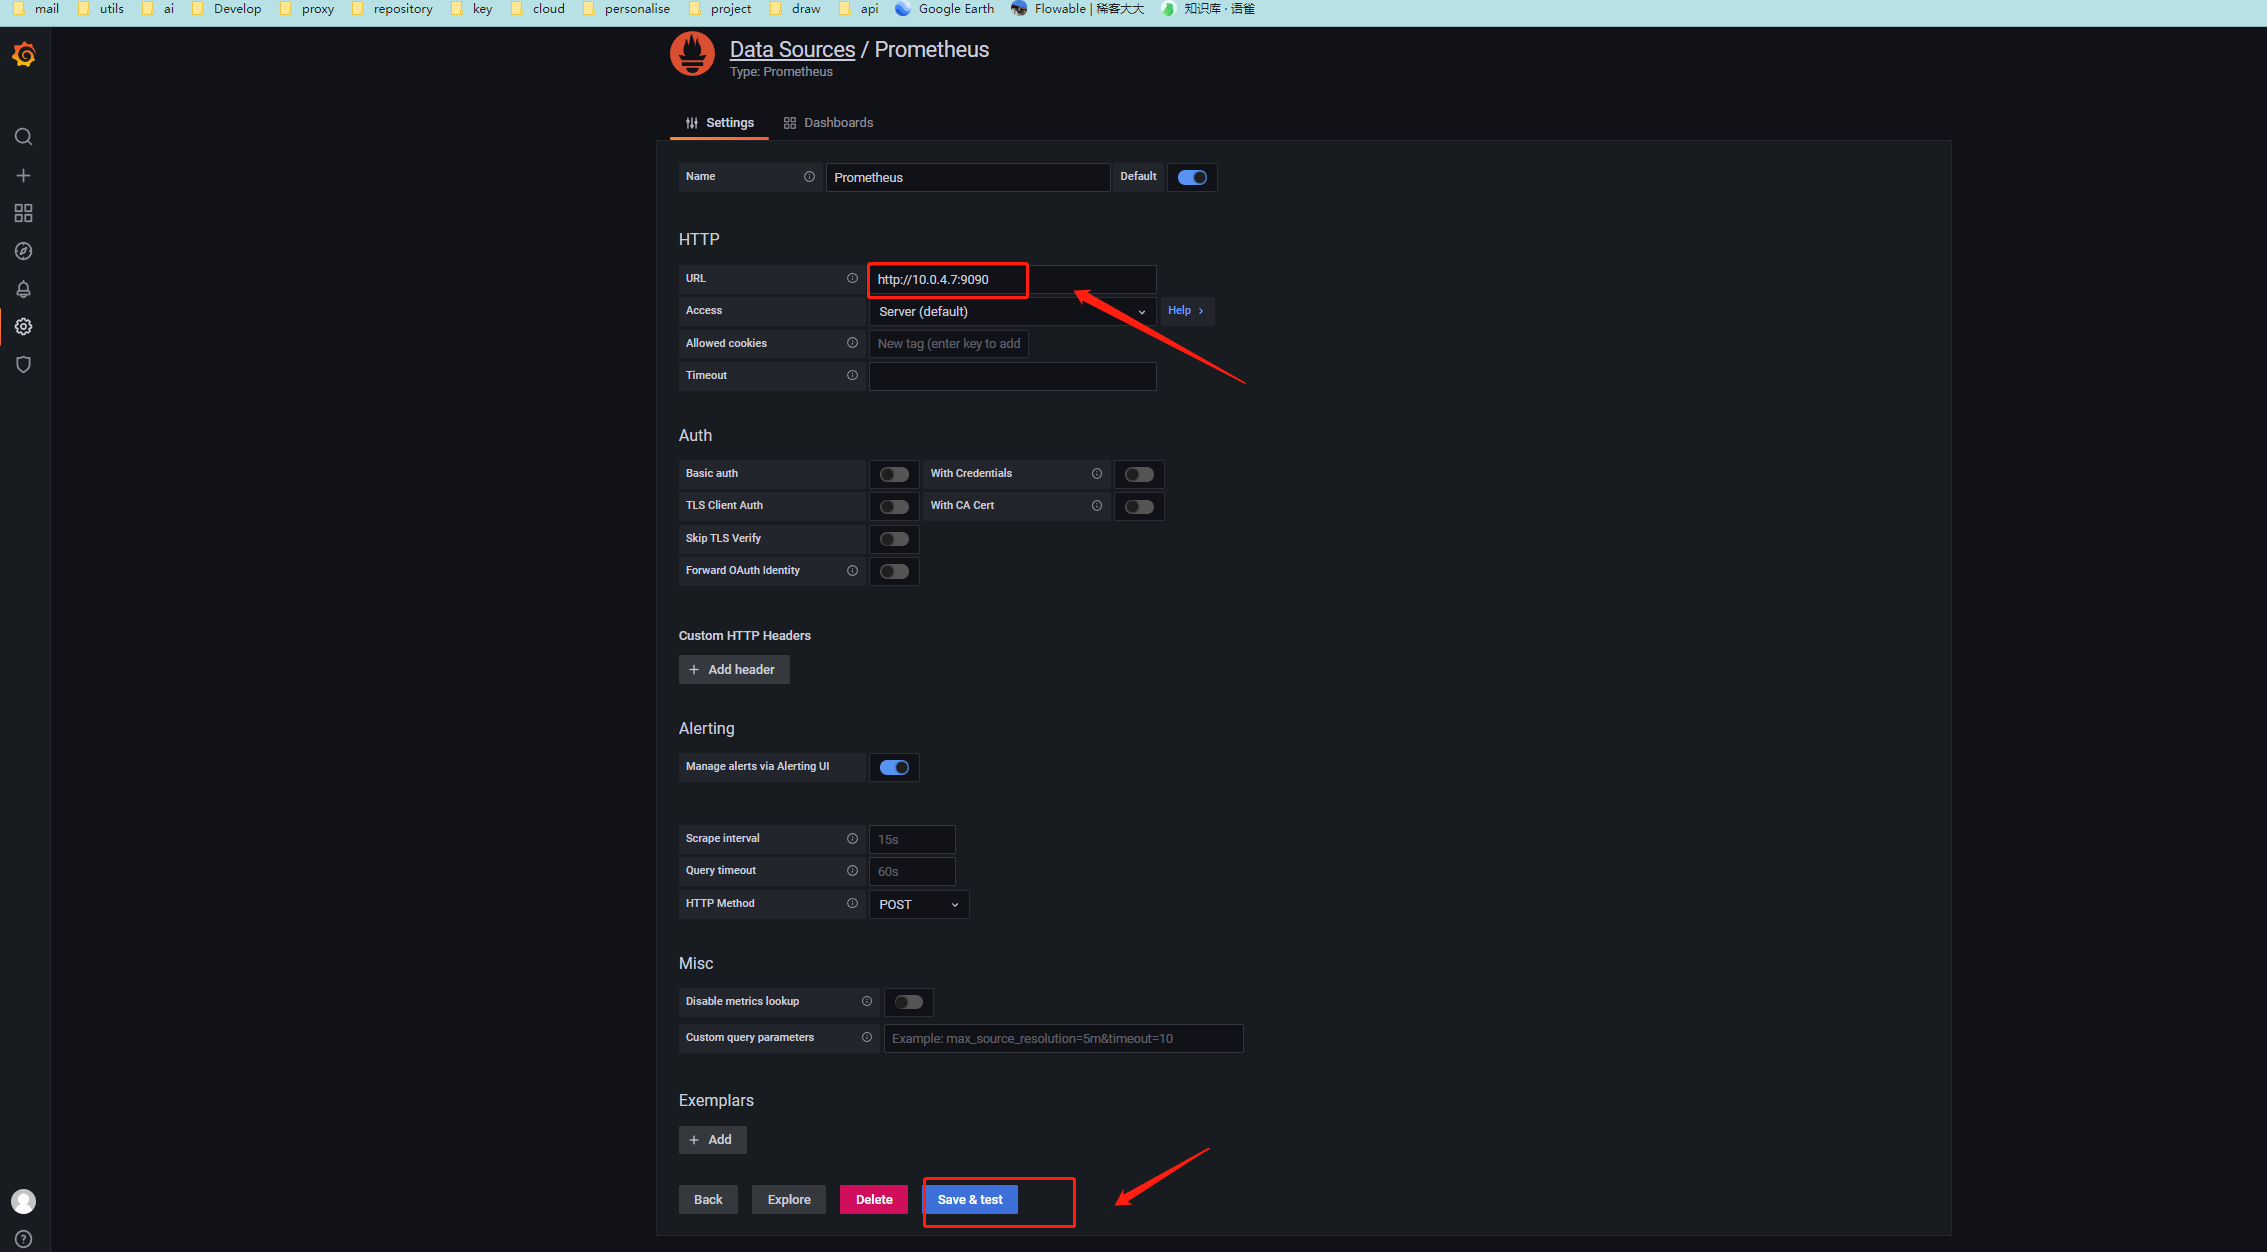Show the info icon for Timeout
This screenshot has width=2267, height=1252.
[x=852, y=376]
